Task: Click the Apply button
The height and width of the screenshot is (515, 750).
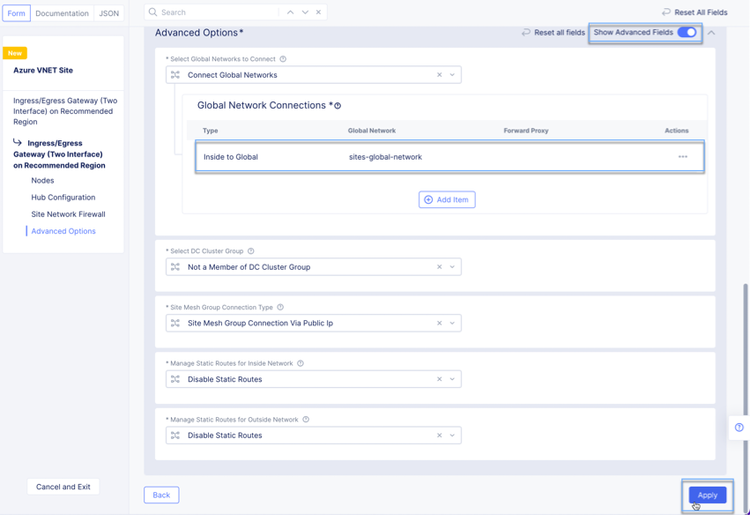Action: [x=707, y=495]
